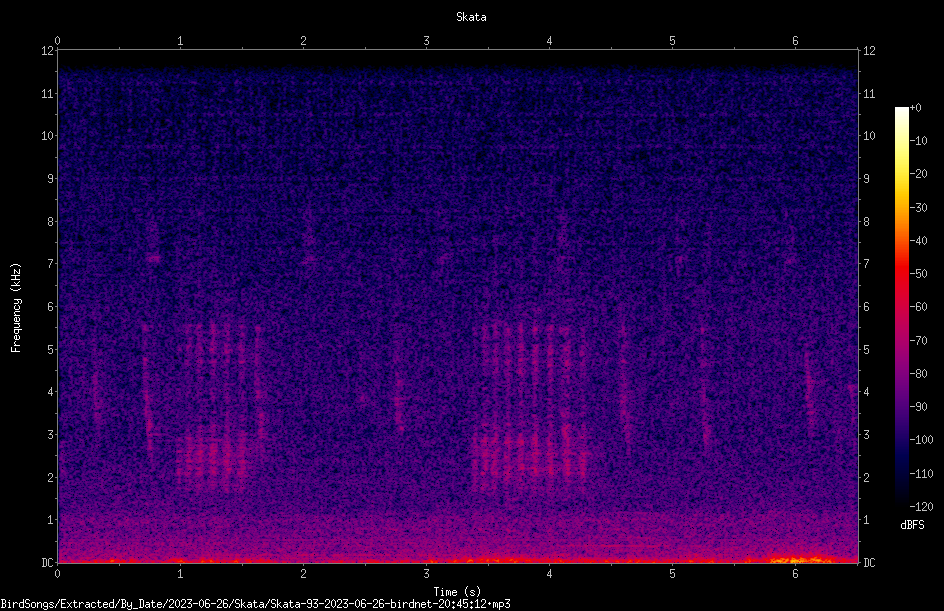Click the '-30' value on the color scale

click(918, 208)
